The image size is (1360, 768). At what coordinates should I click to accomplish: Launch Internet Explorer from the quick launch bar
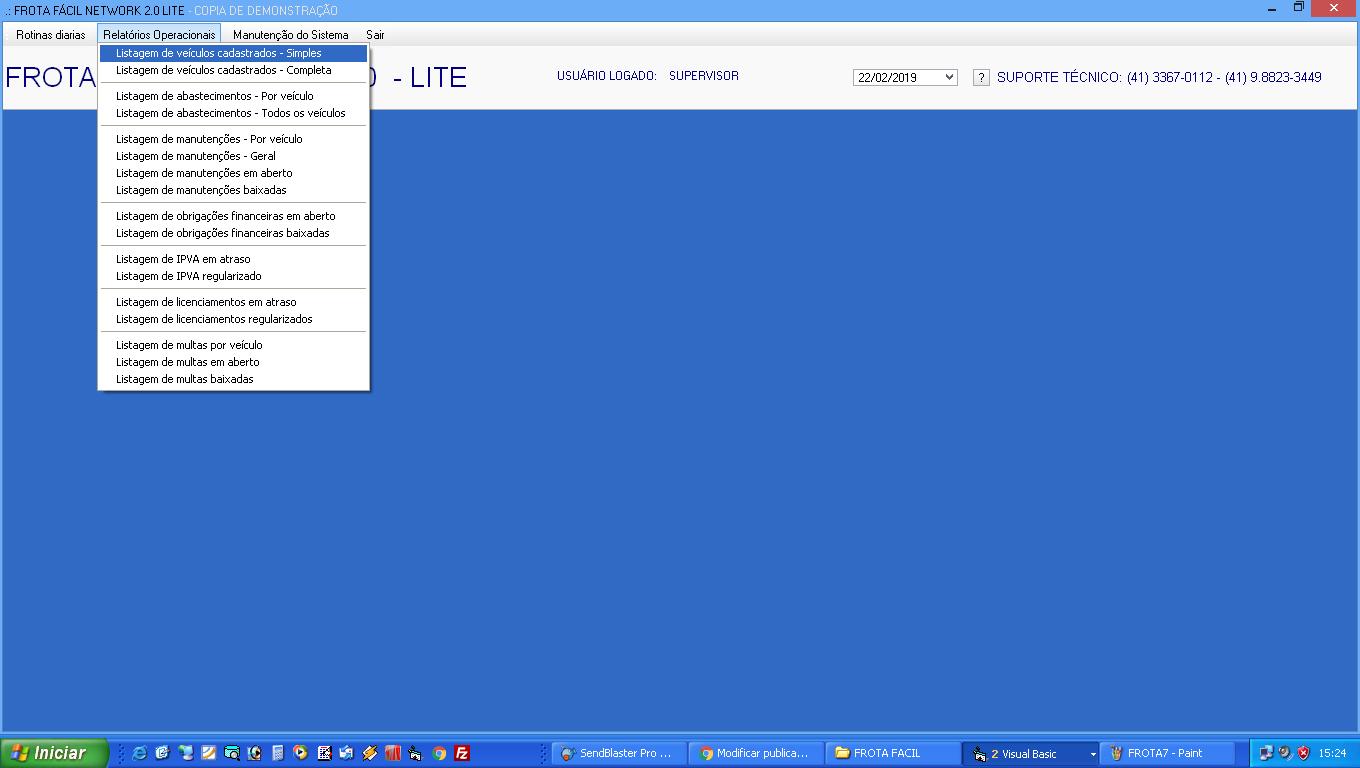[x=140, y=753]
